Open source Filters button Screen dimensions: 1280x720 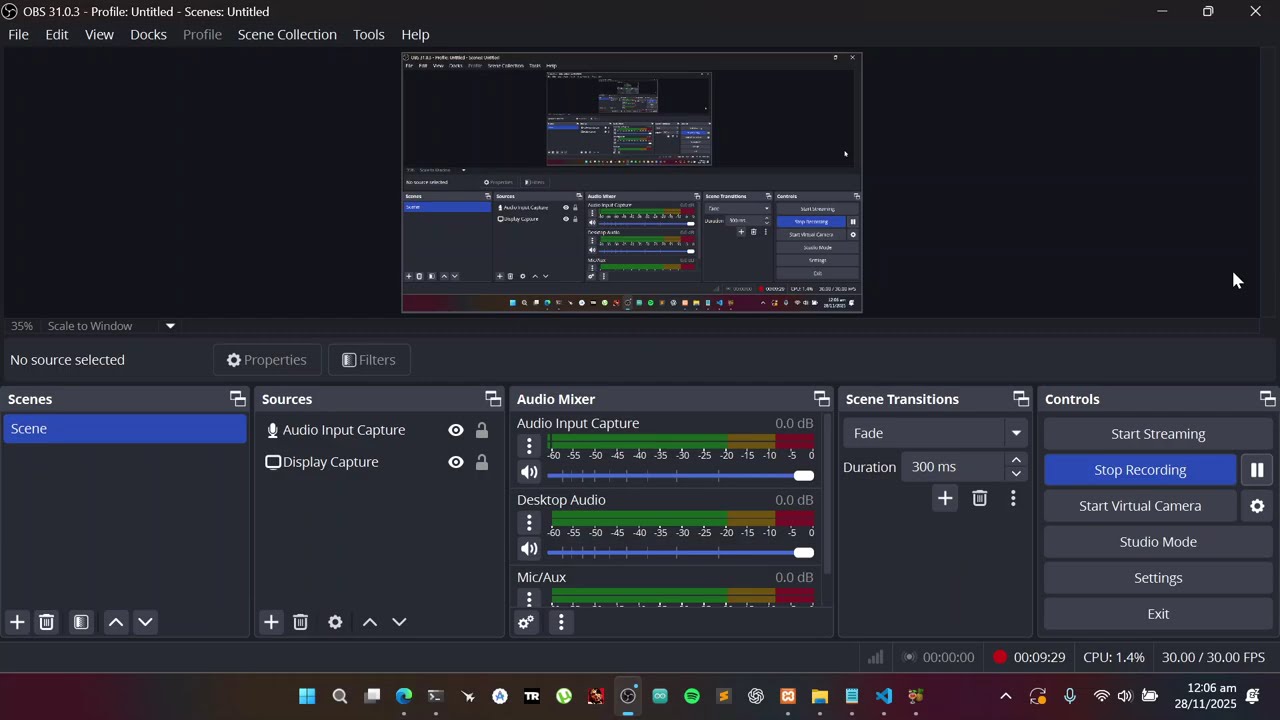(x=369, y=360)
